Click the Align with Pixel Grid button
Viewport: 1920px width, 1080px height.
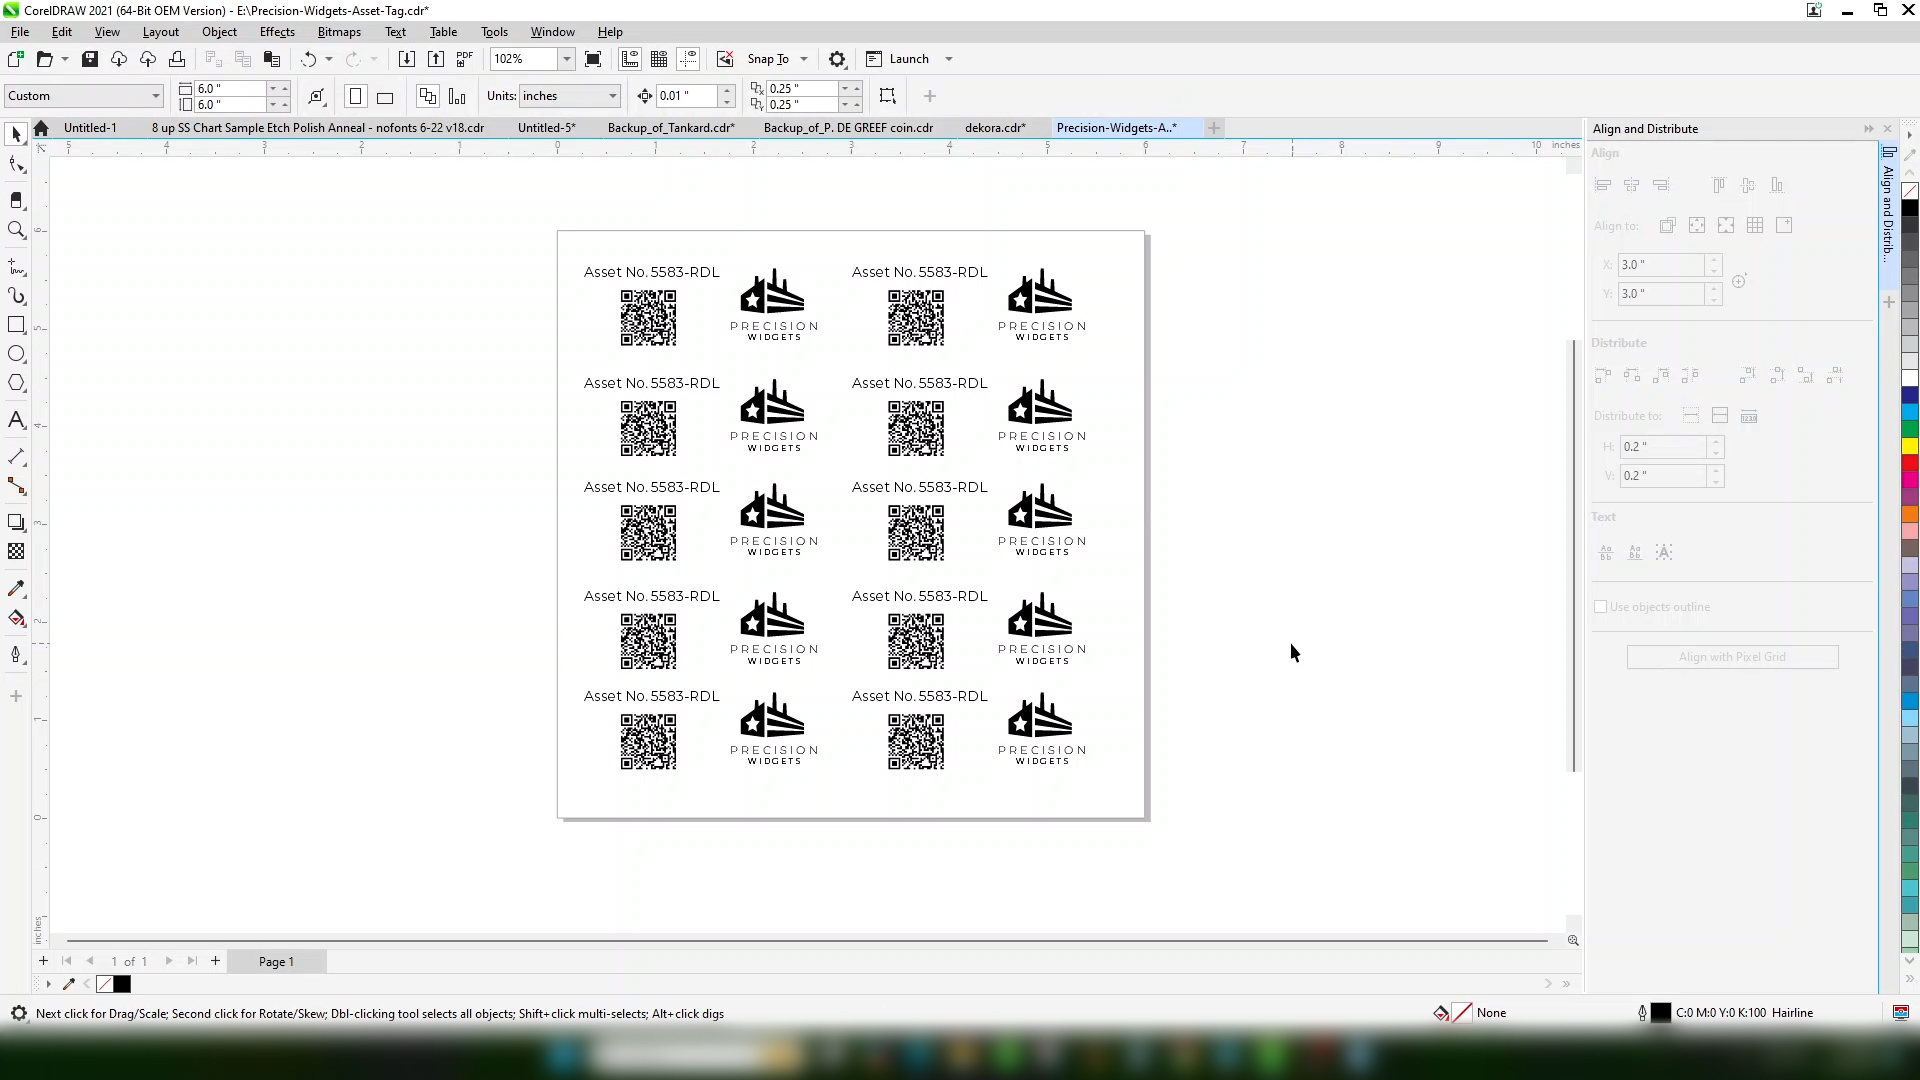coord(1732,657)
